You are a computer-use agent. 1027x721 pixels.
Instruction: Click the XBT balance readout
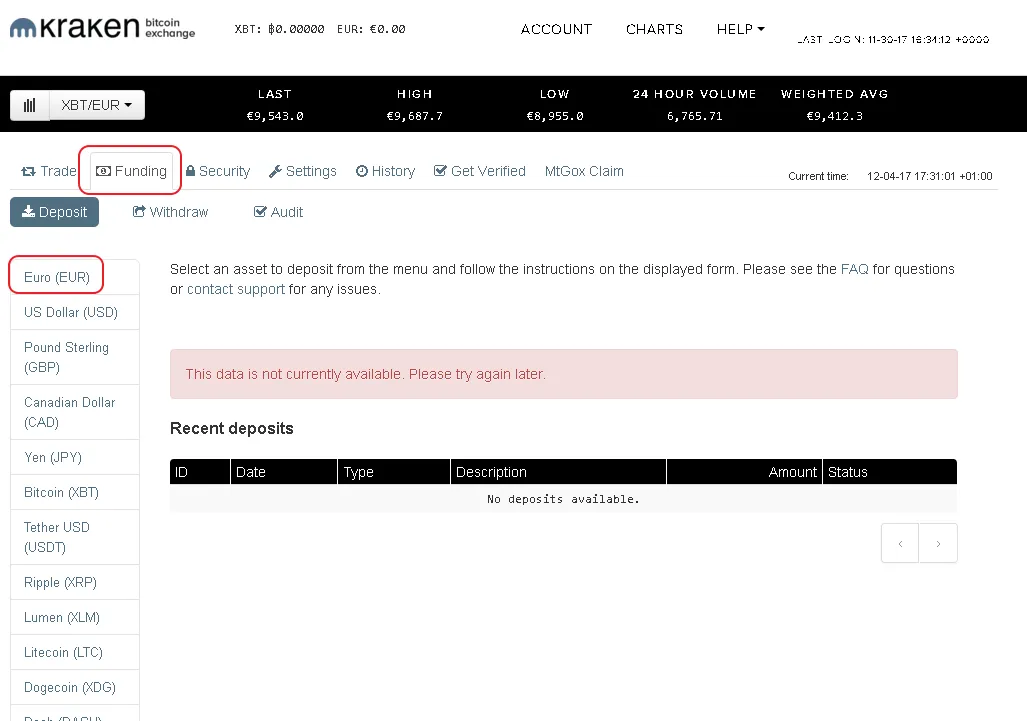(279, 29)
